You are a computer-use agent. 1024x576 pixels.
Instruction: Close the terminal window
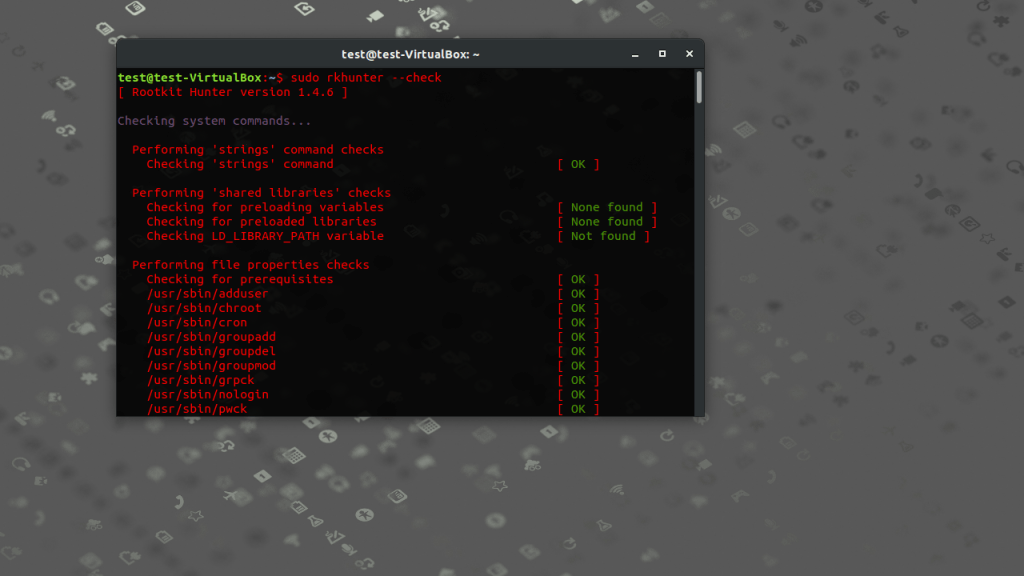point(689,54)
